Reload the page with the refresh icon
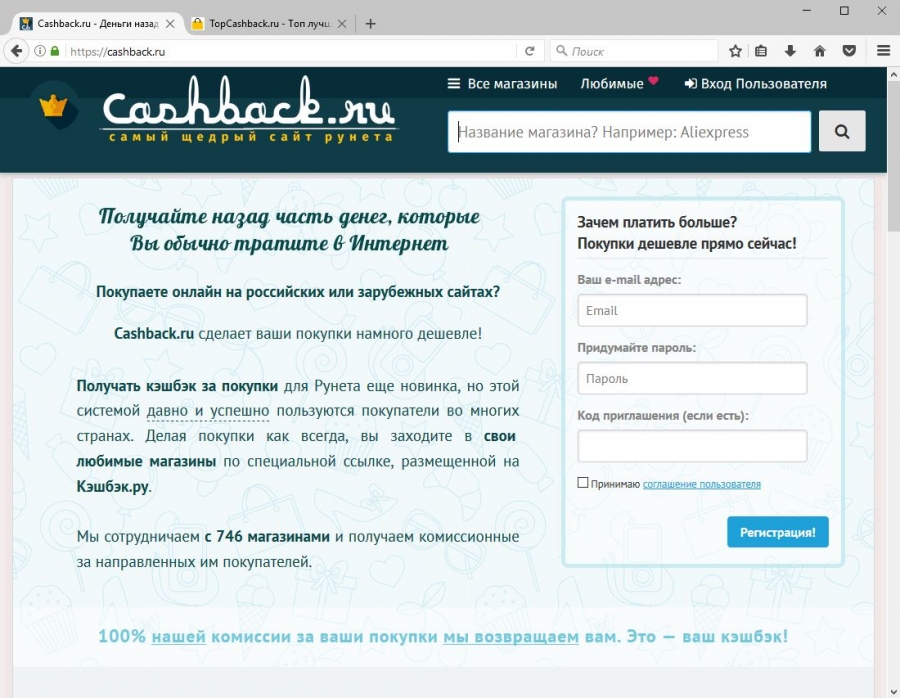Screen dimensions: 900x698 (x=530, y=51)
